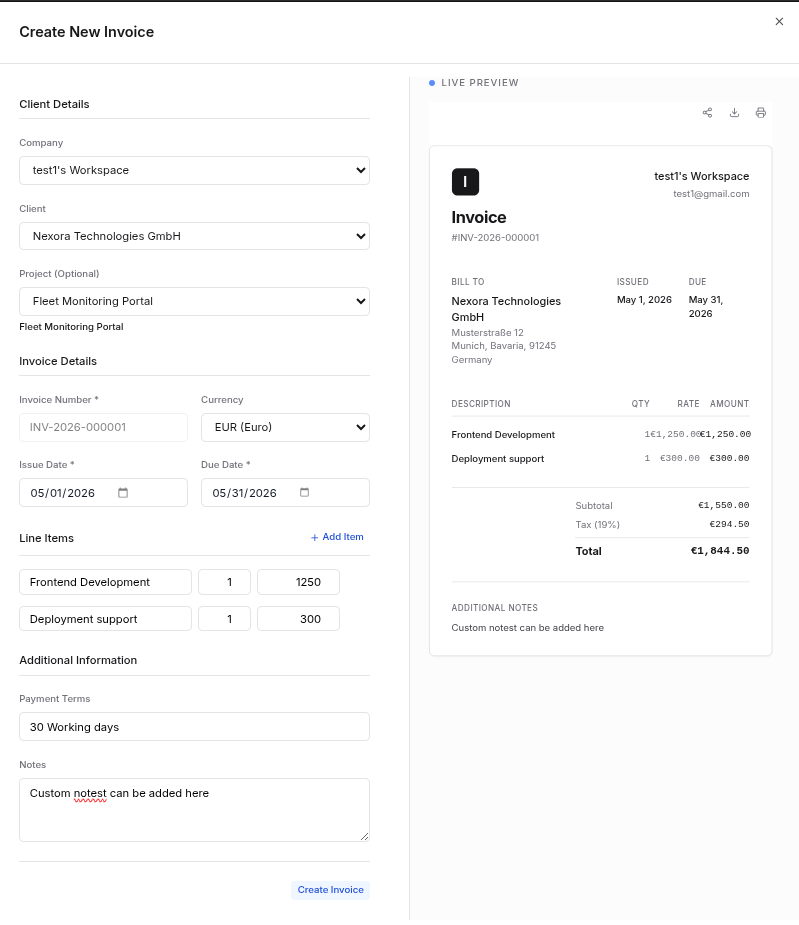Click Musterstraße 12 address line
The height and width of the screenshot is (925, 799).
[487, 333]
